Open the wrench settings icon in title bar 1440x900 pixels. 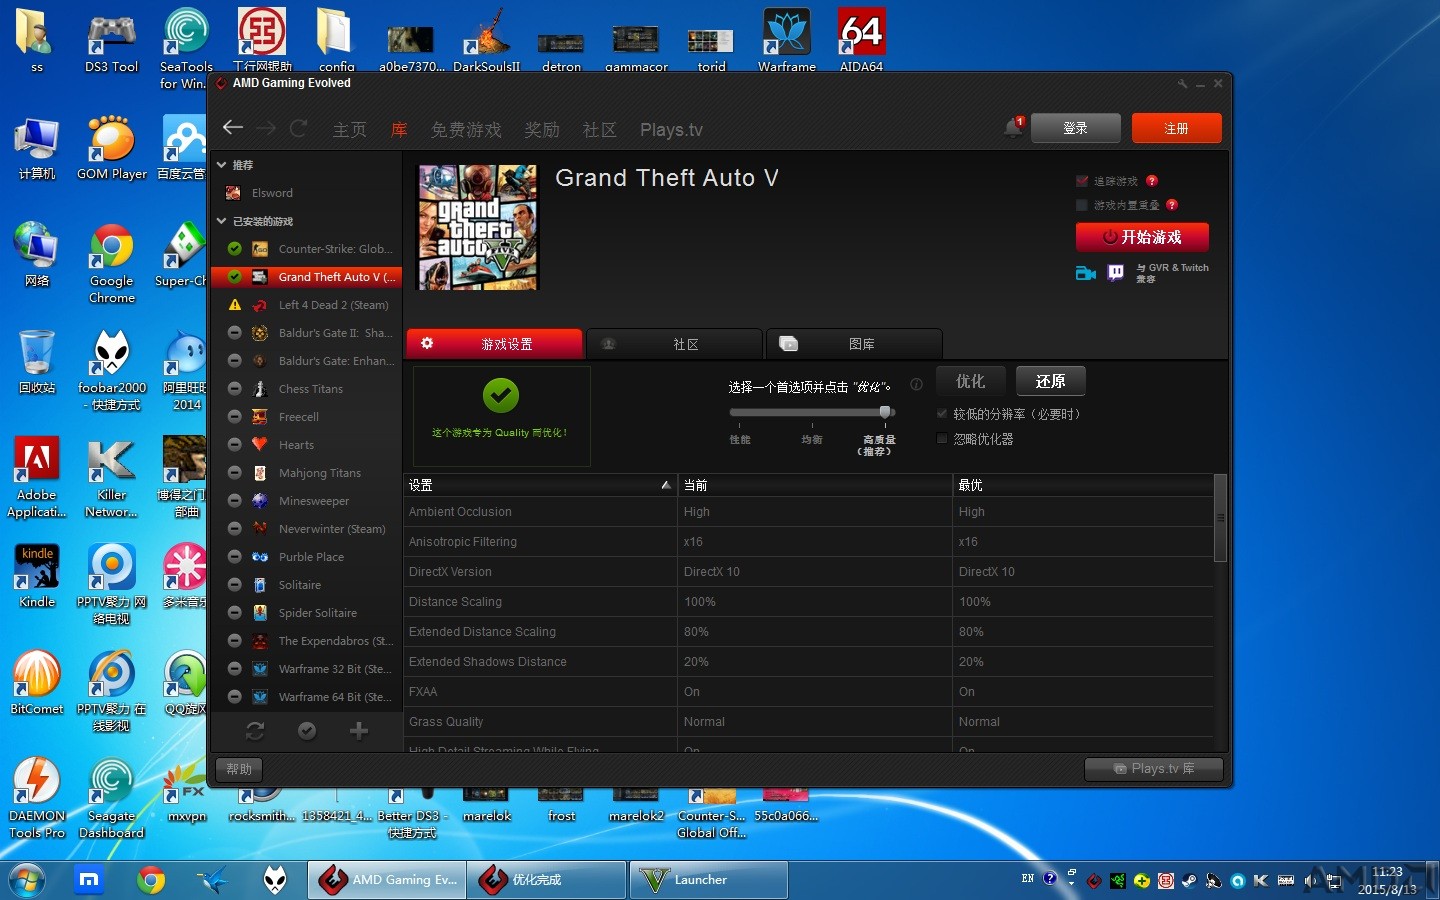pyautogui.click(x=1183, y=84)
